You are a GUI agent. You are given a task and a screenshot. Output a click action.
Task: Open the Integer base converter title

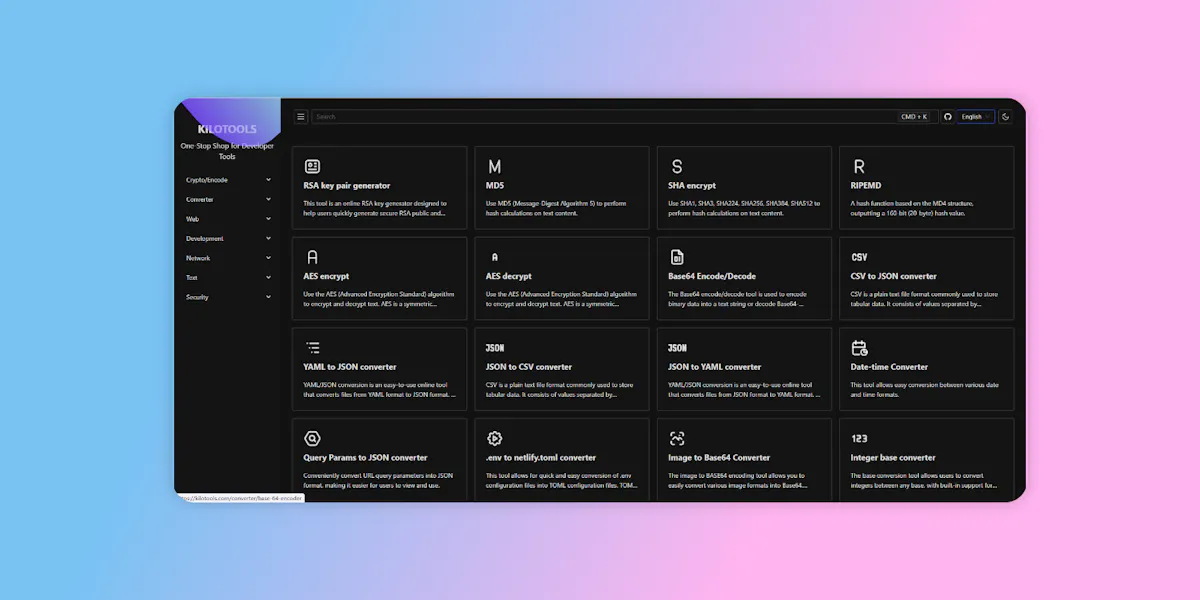tap(893, 458)
